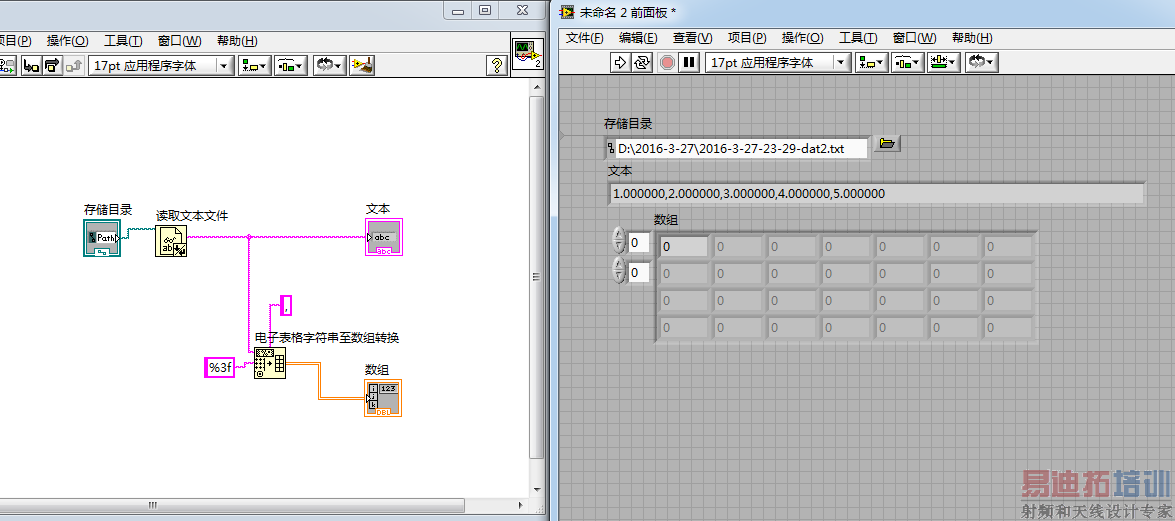Click the red Abort Execution button
1175x521 pixels.
(x=667, y=63)
